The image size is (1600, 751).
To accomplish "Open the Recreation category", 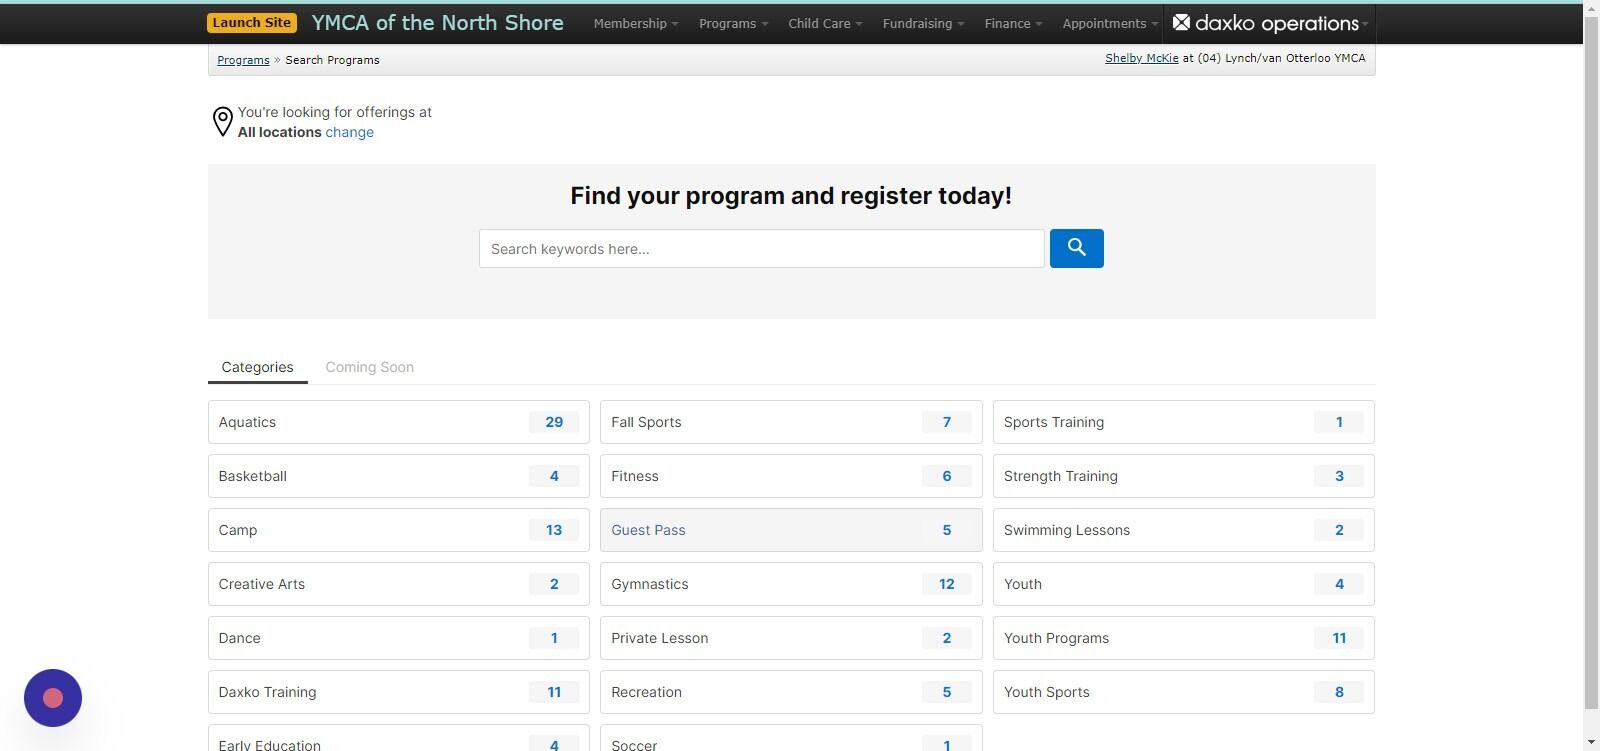I will (x=791, y=692).
